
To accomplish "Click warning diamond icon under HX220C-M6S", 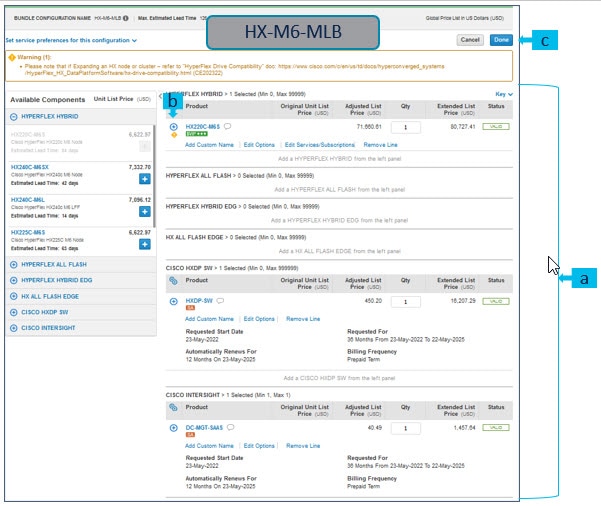I will click(174, 135).
